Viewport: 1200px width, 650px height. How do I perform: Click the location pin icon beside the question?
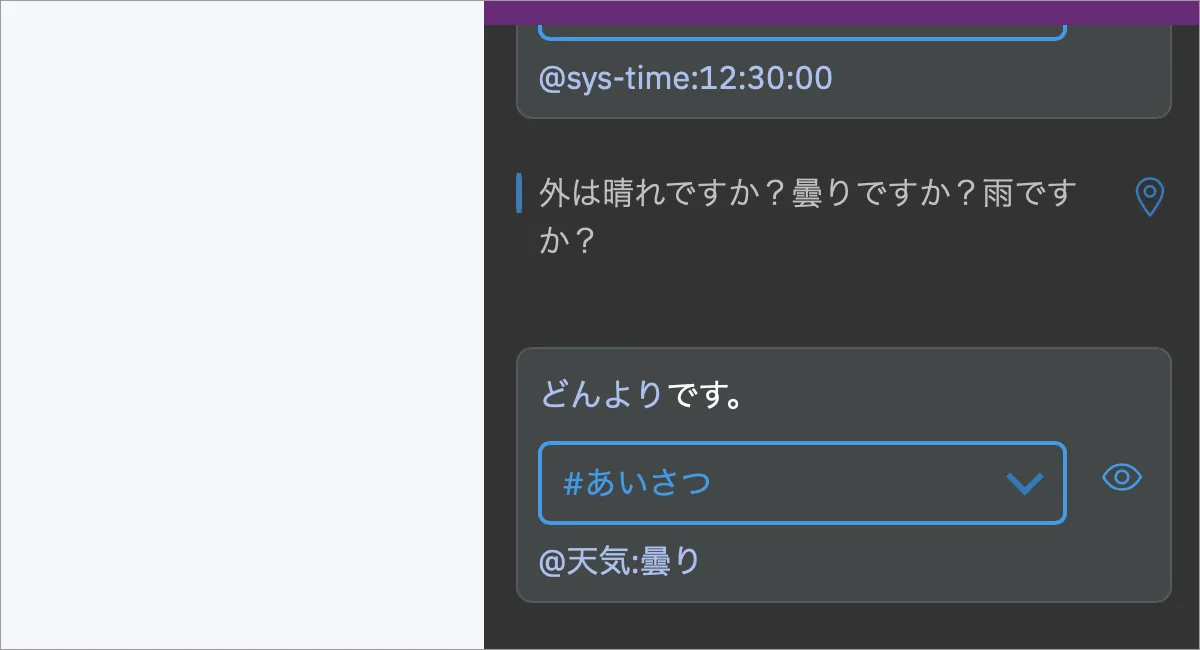coord(1150,197)
